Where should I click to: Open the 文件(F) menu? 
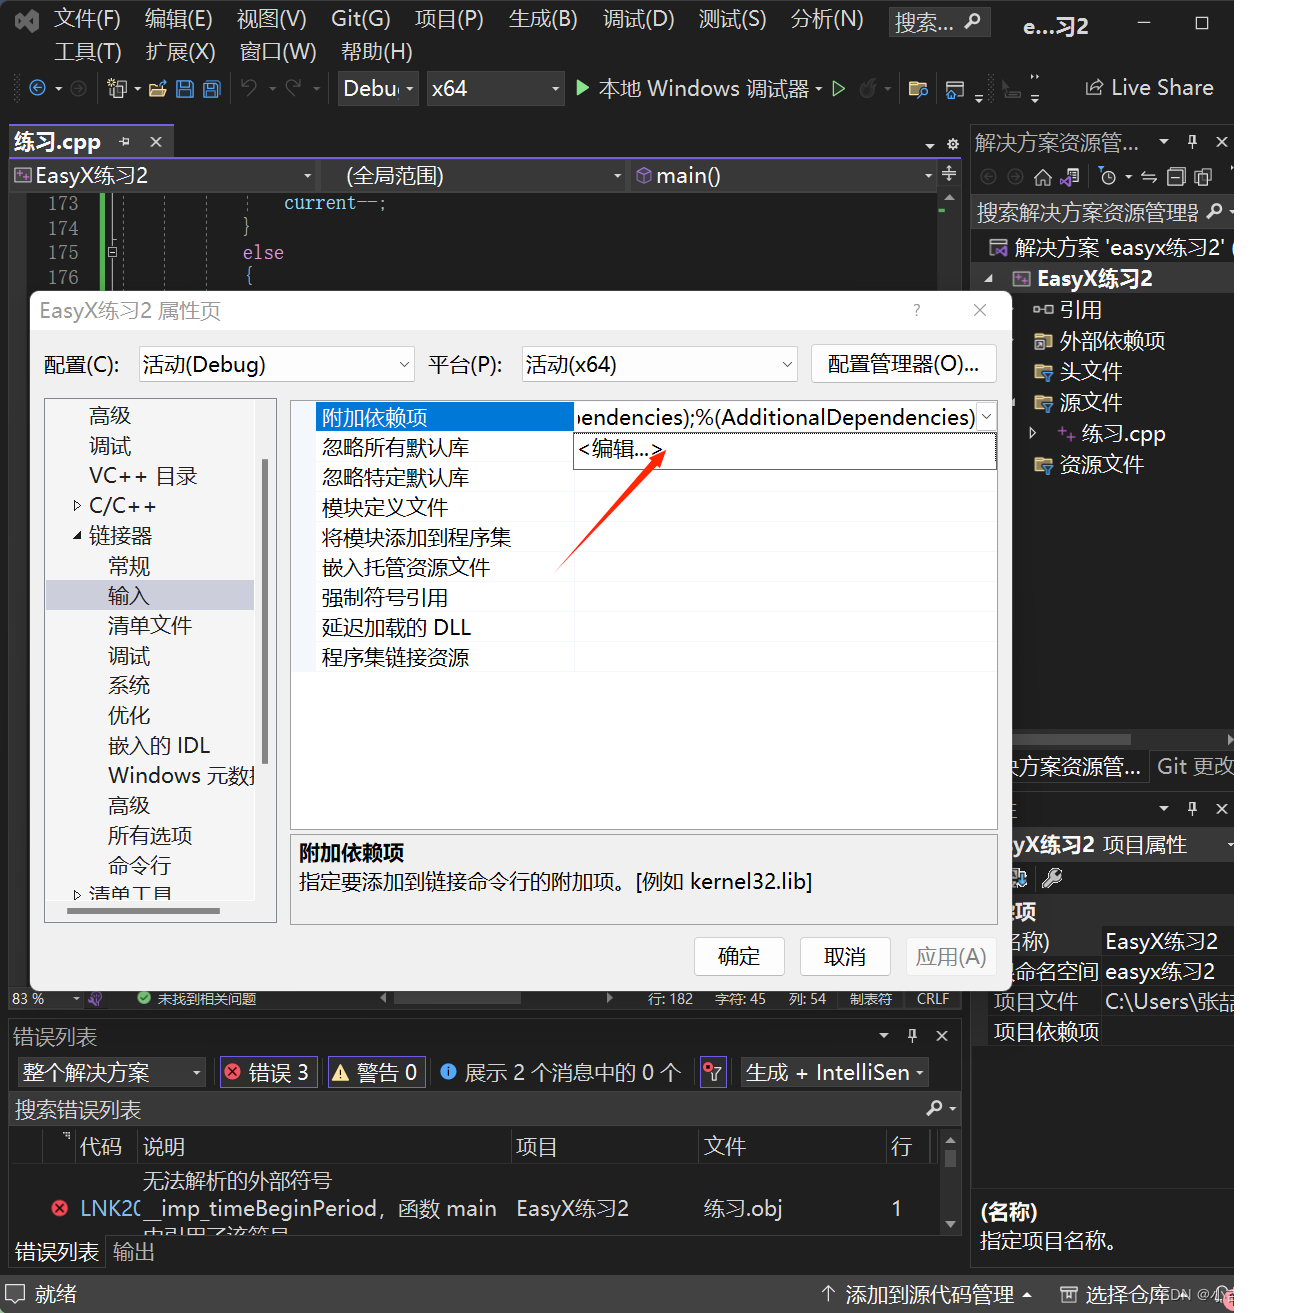(x=87, y=19)
